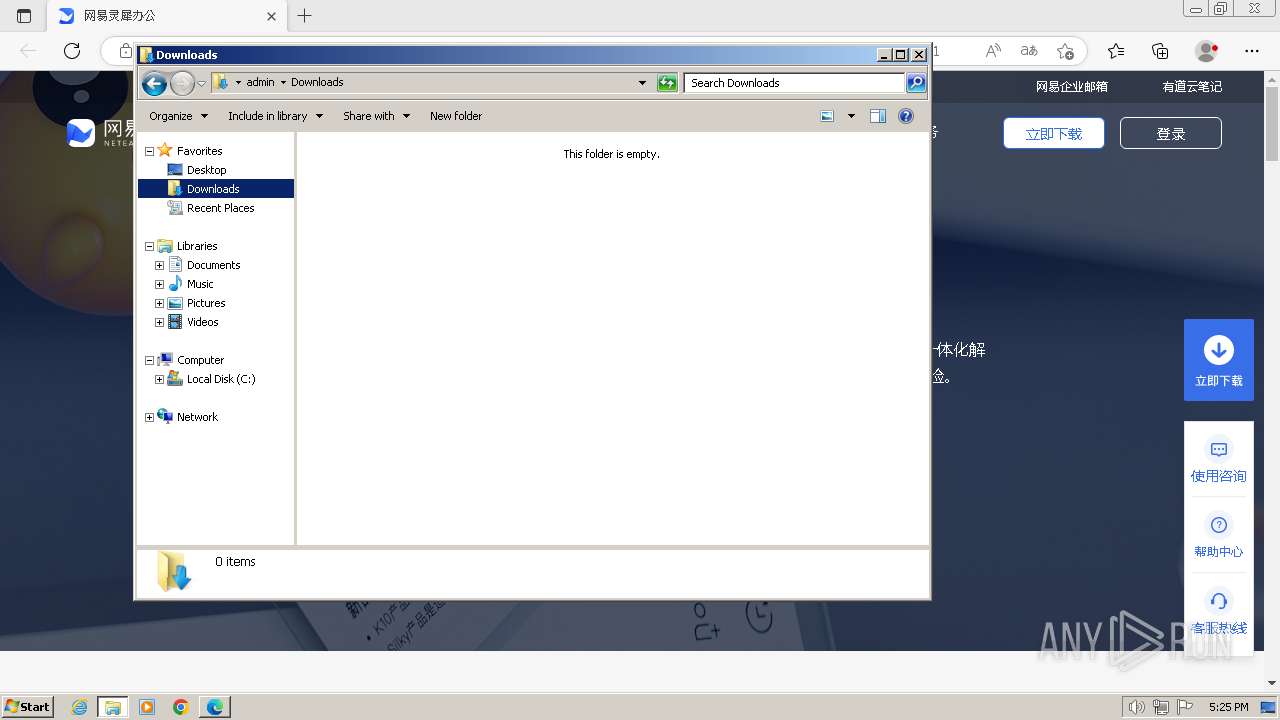Click the 5:25 PM taskbar clock

coord(1228,707)
